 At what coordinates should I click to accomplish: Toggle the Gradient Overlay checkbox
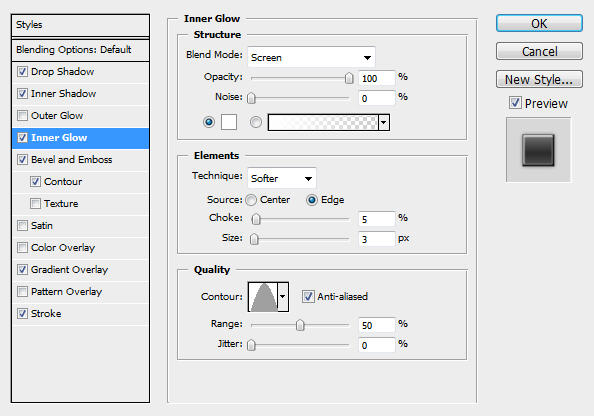click(22, 269)
